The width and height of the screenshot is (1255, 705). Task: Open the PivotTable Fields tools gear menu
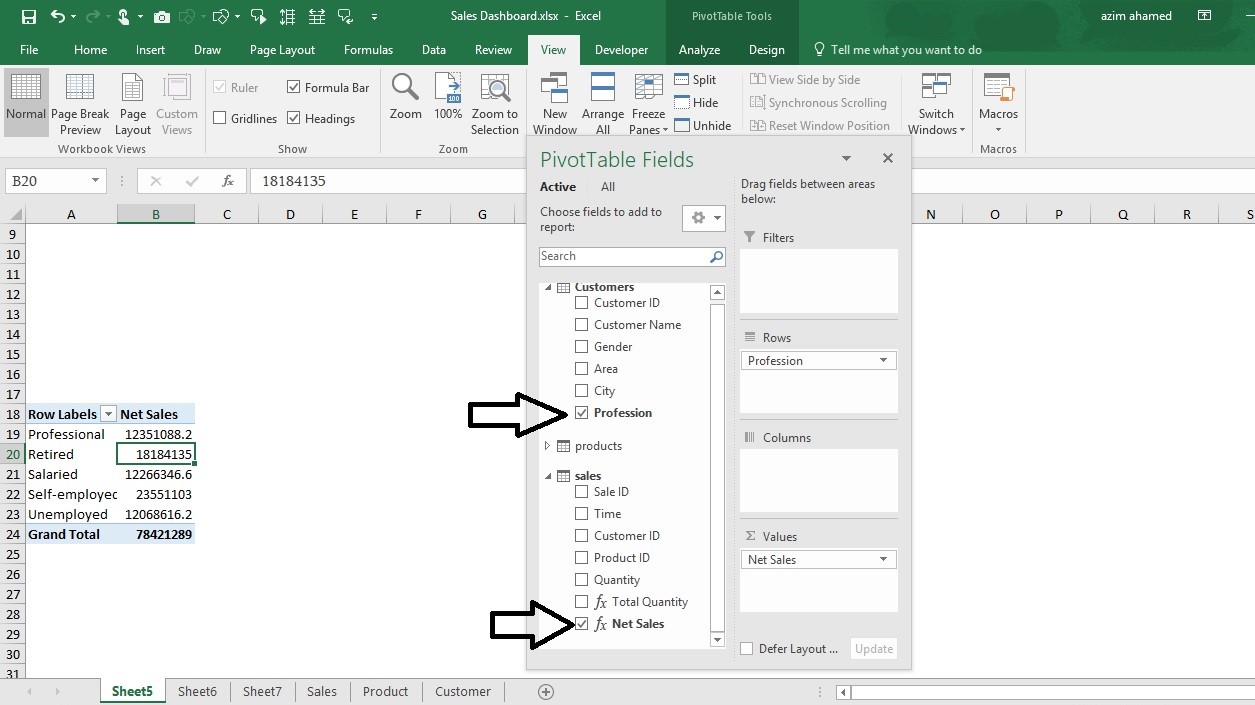click(704, 218)
